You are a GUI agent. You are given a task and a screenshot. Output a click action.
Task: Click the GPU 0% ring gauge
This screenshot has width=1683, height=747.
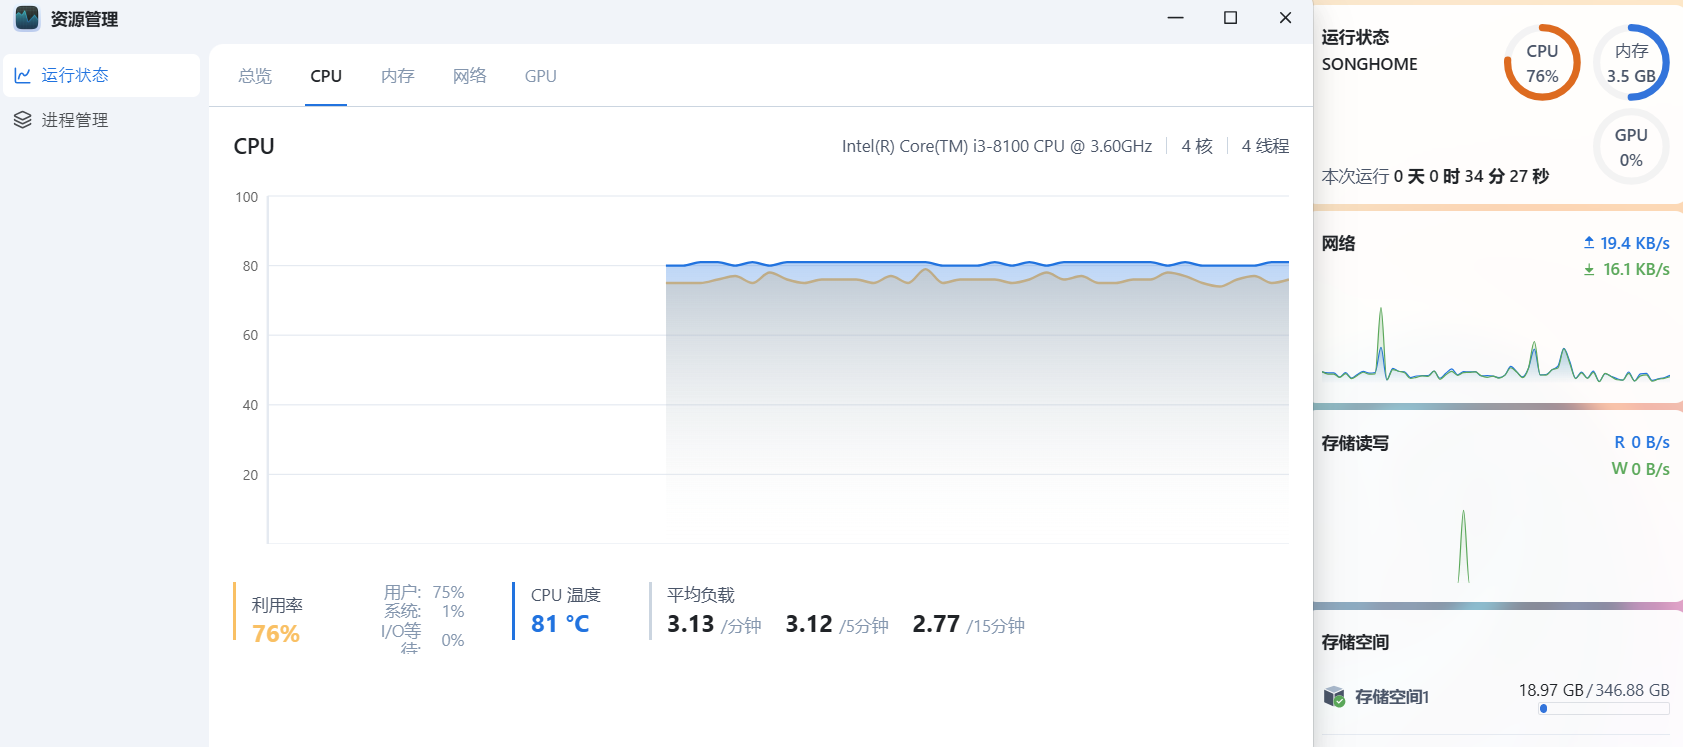1631,147
